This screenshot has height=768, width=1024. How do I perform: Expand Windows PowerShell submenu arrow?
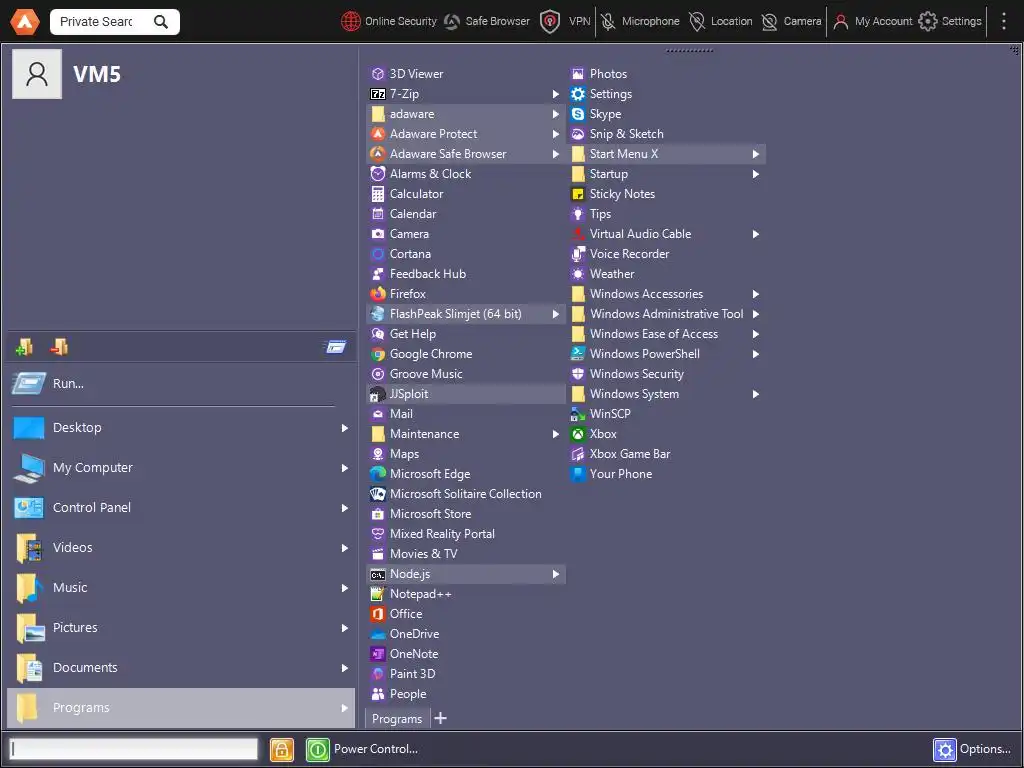point(756,354)
